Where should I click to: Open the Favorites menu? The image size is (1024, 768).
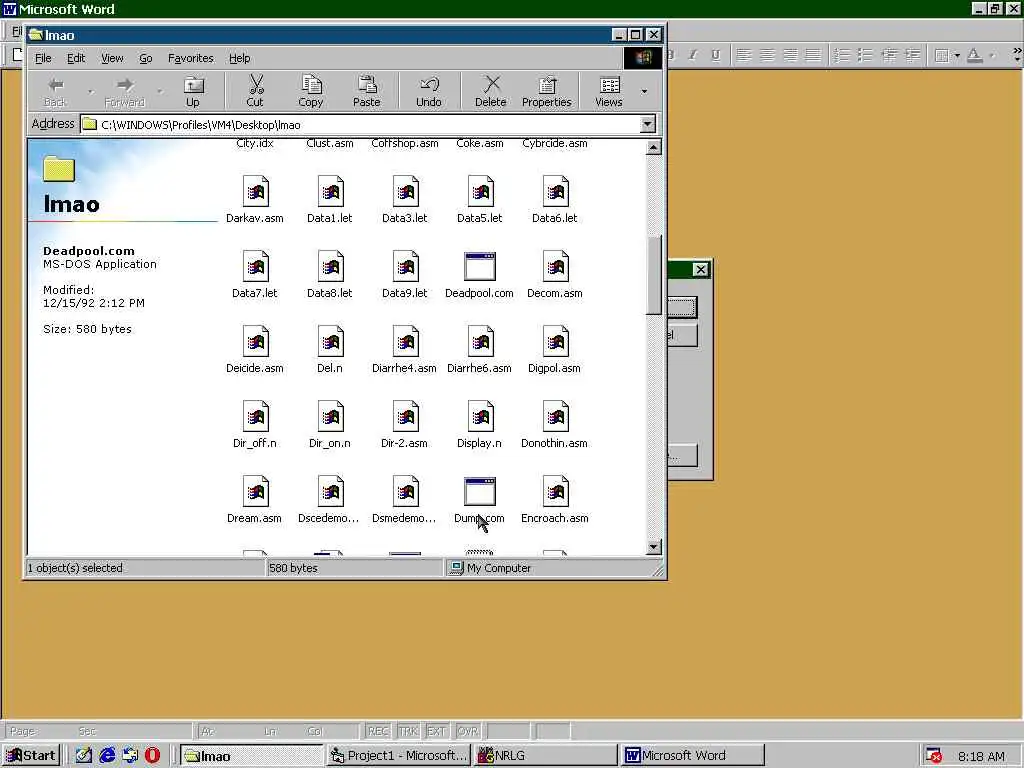point(191,58)
